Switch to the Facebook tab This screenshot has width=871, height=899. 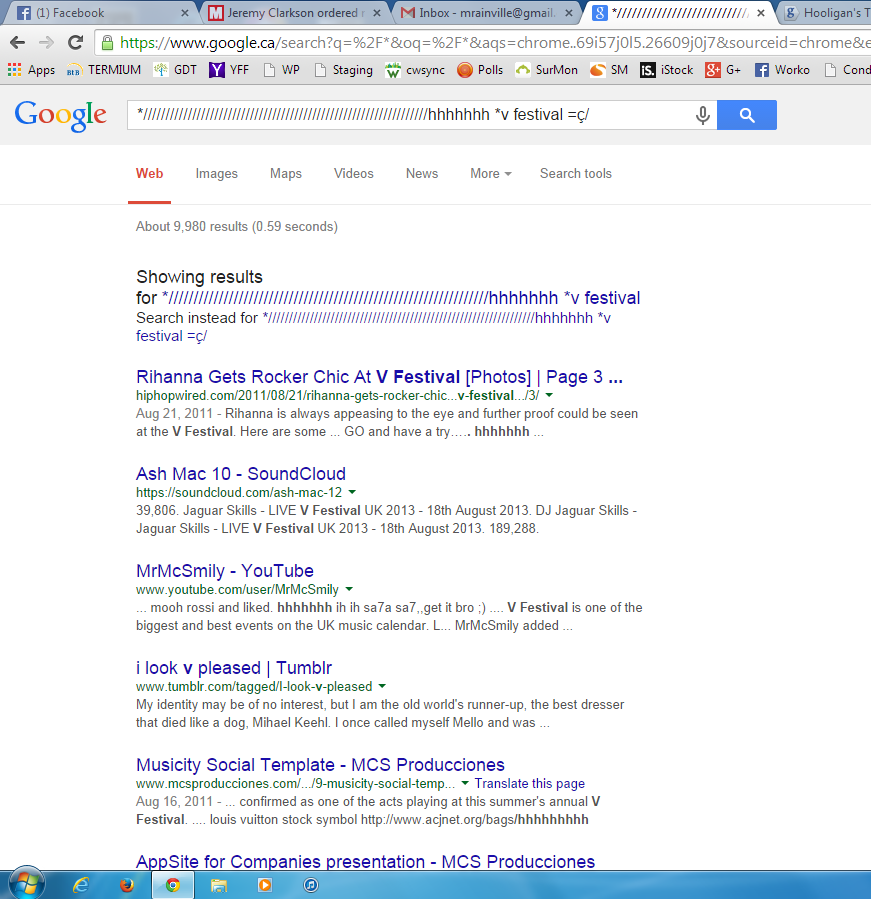(x=97, y=13)
